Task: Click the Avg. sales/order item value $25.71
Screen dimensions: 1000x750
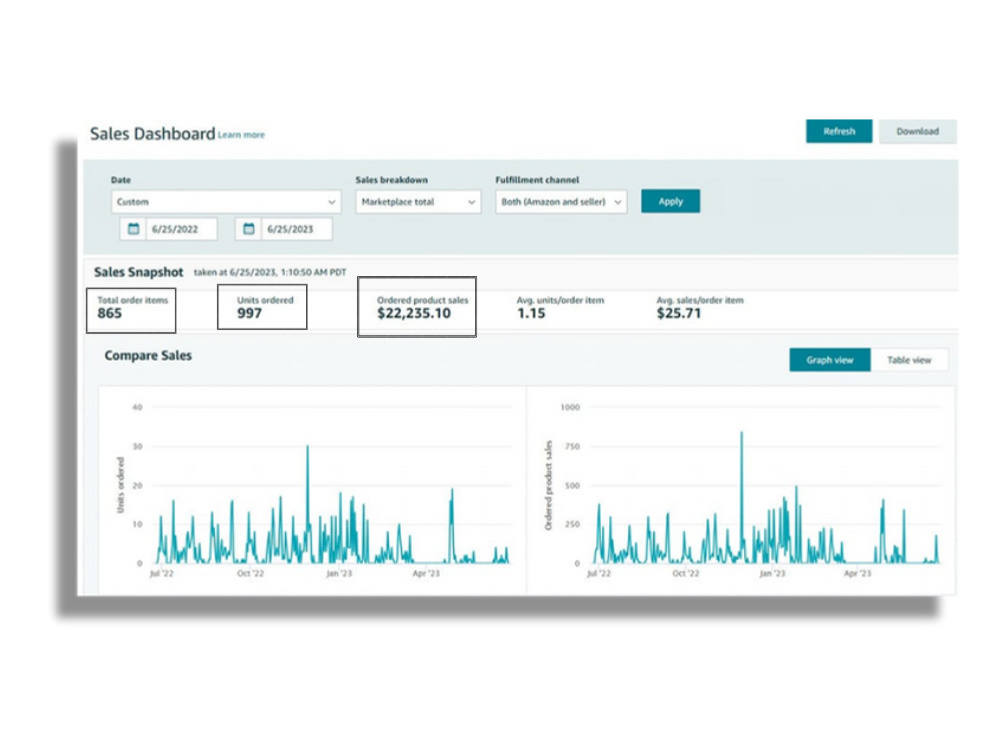Action: pos(679,313)
